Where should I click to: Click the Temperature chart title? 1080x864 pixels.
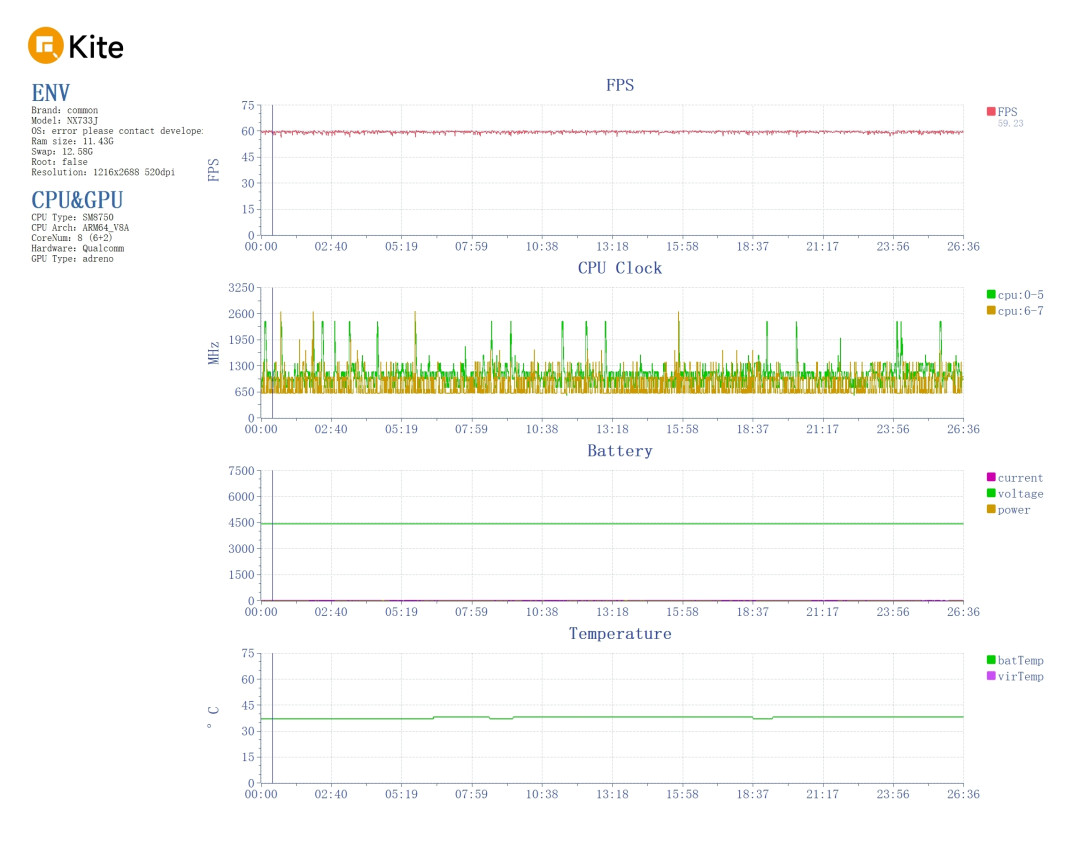(x=620, y=634)
